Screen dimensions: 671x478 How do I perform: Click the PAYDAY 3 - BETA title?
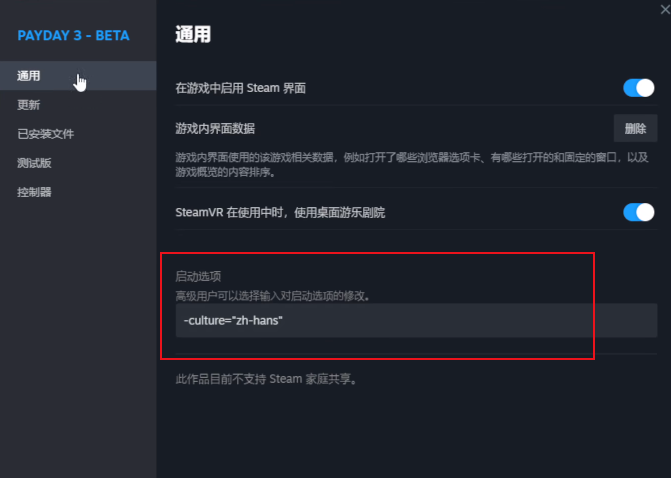coord(73,36)
